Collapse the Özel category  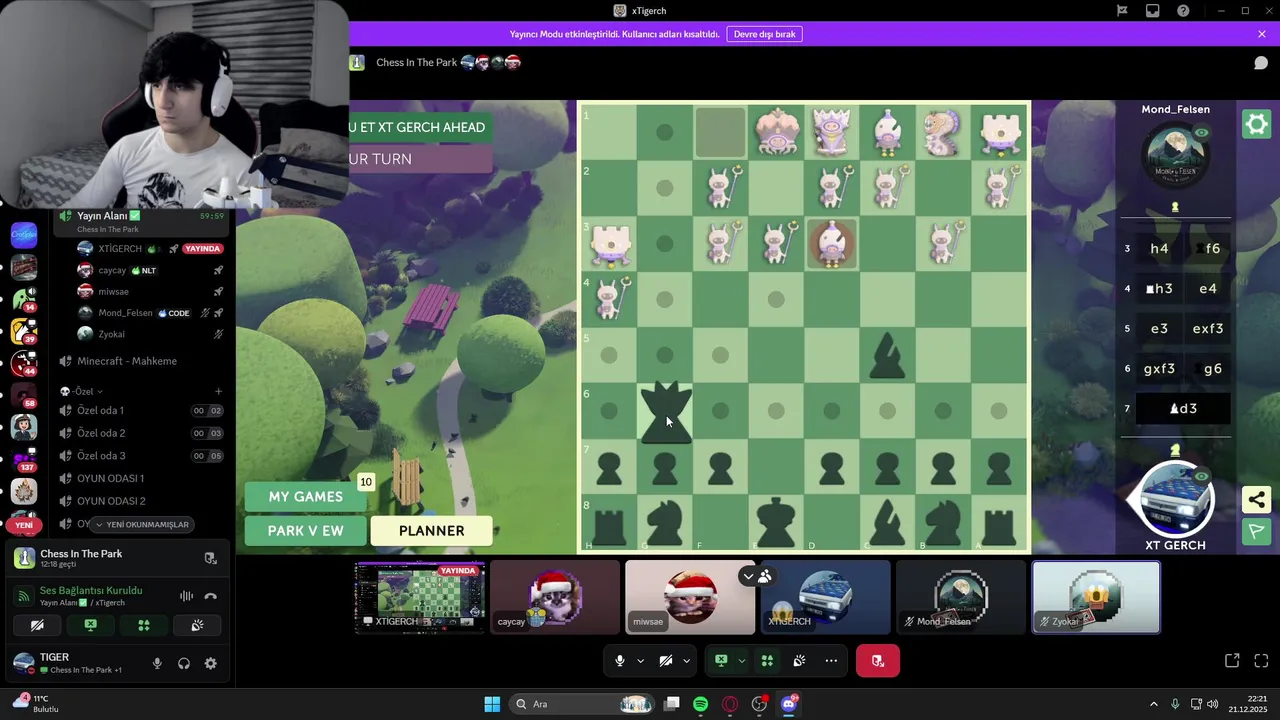(83, 391)
